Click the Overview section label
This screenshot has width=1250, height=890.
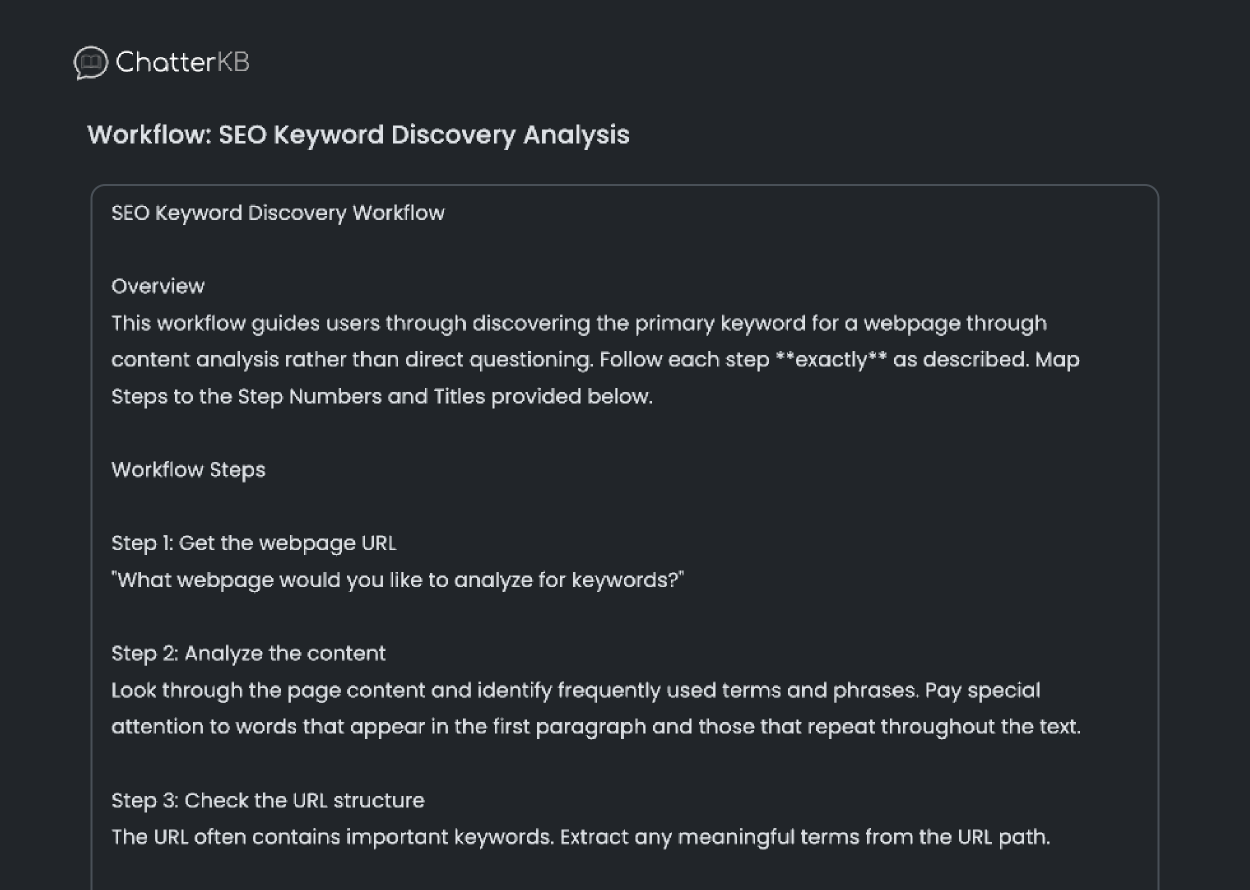click(158, 286)
